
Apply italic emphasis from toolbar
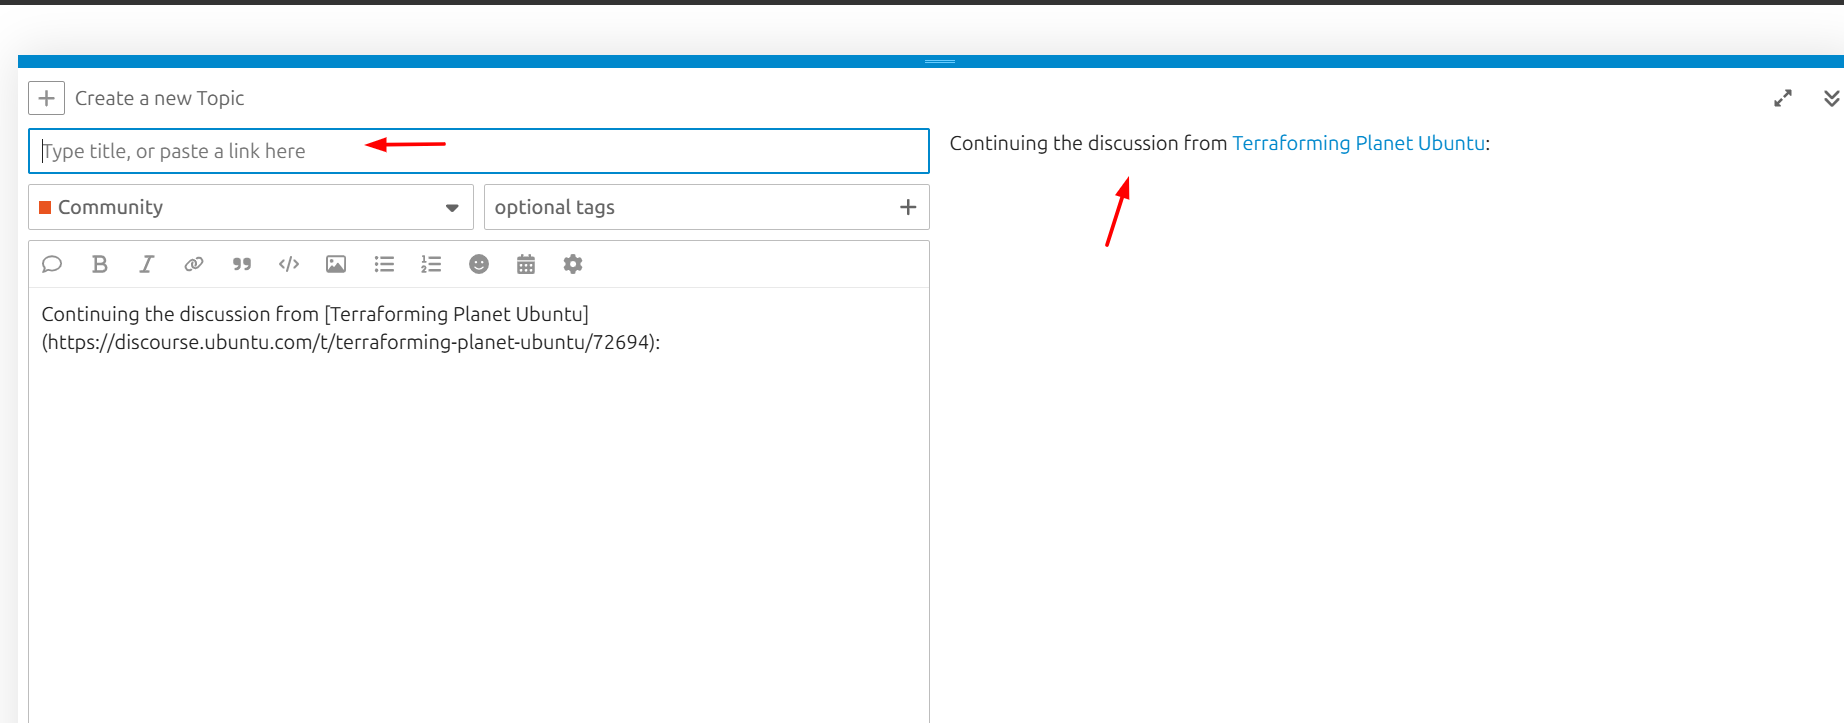[147, 264]
